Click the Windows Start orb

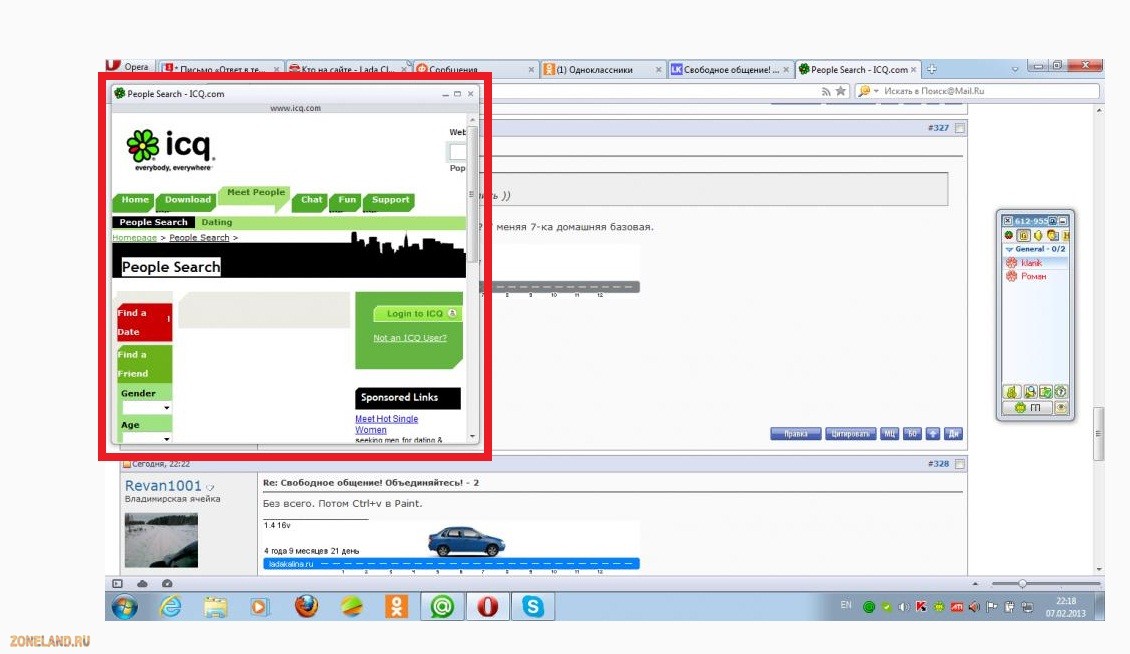(x=125, y=607)
